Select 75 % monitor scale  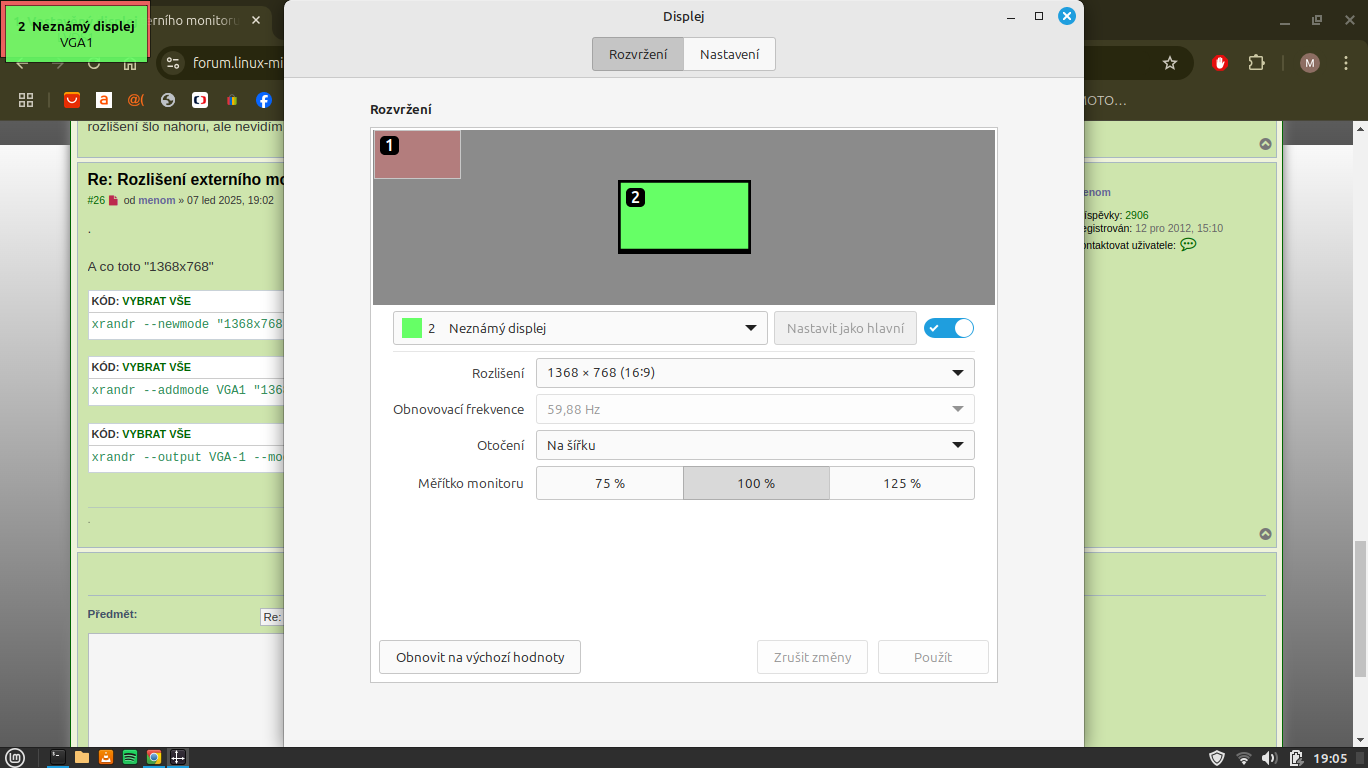point(609,483)
